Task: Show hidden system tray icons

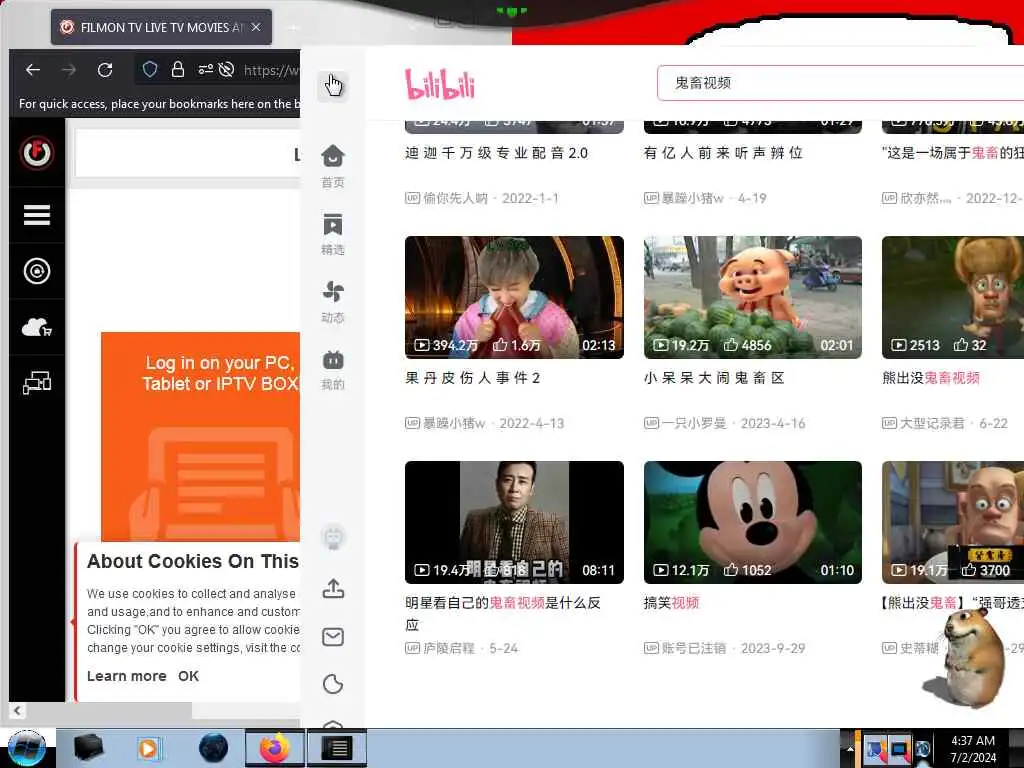Action: click(850, 749)
